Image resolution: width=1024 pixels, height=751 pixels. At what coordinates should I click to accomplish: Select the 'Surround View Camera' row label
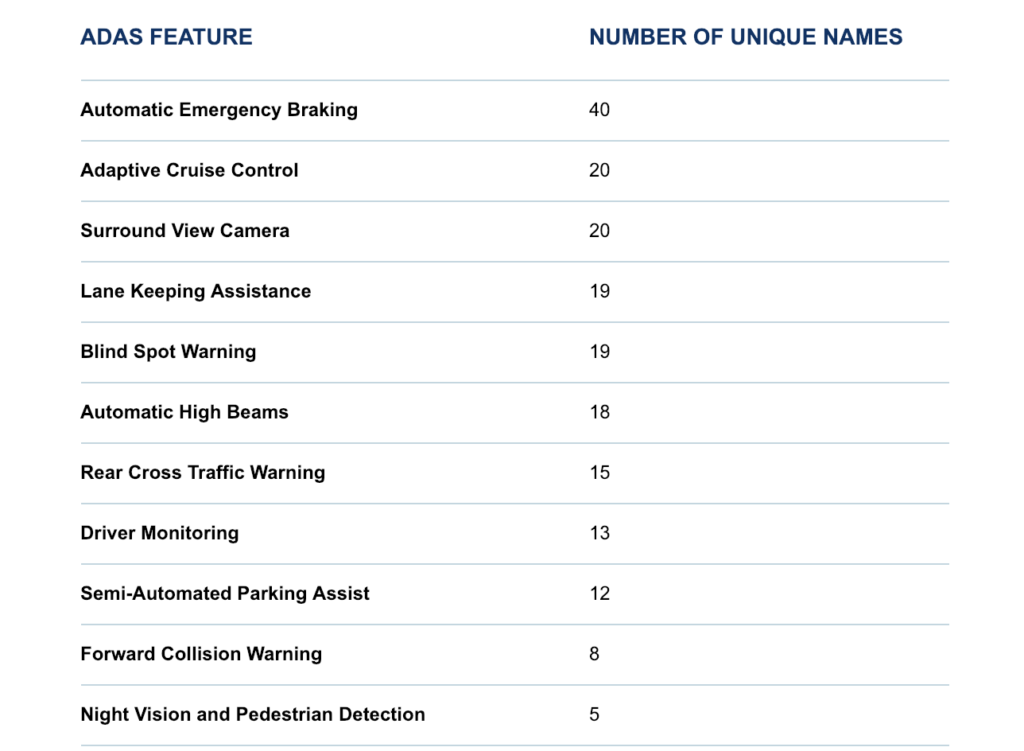click(185, 231)
